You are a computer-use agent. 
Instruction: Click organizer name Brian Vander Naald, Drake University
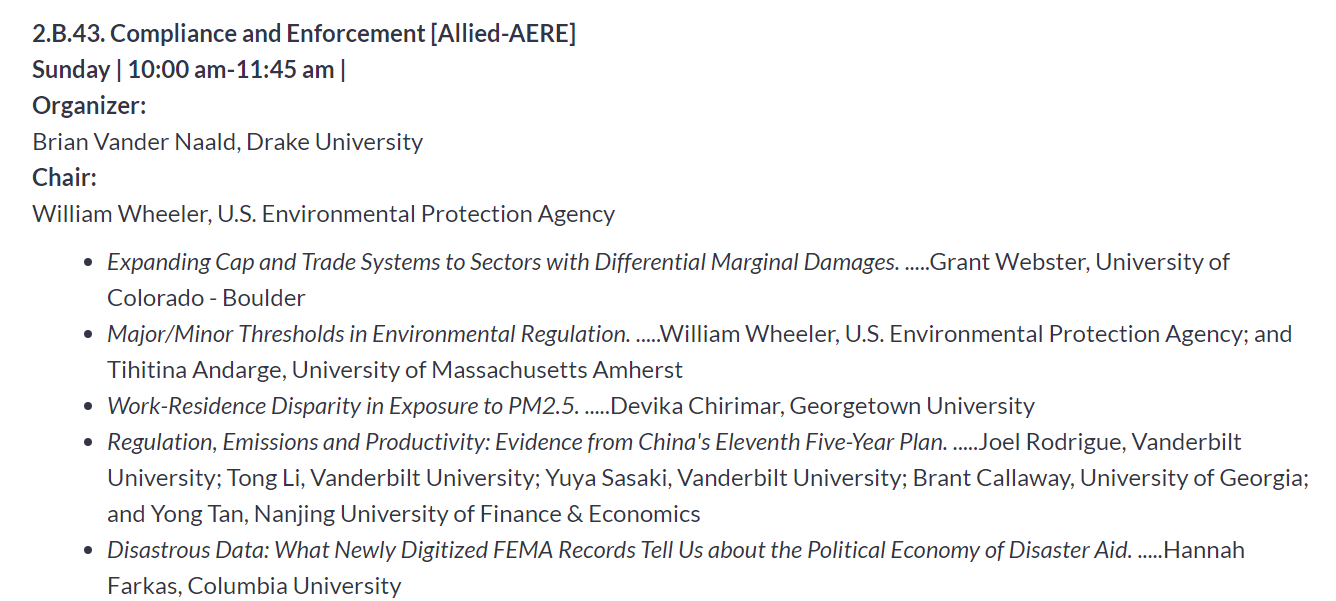(x=227, y=141)
